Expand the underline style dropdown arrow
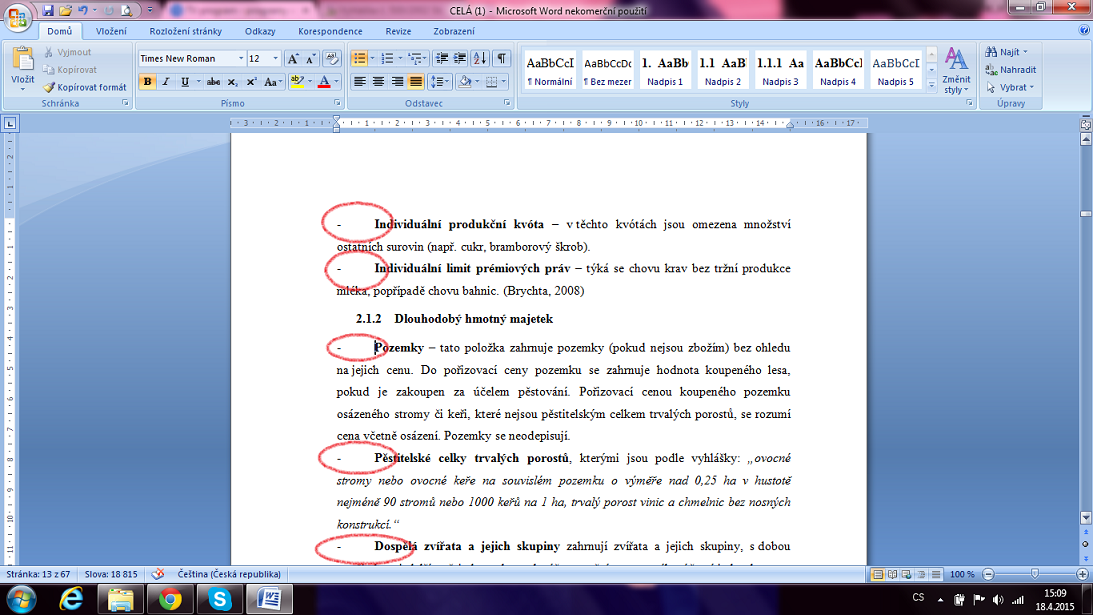The image size is (1093, 615). tap(199, 82)
